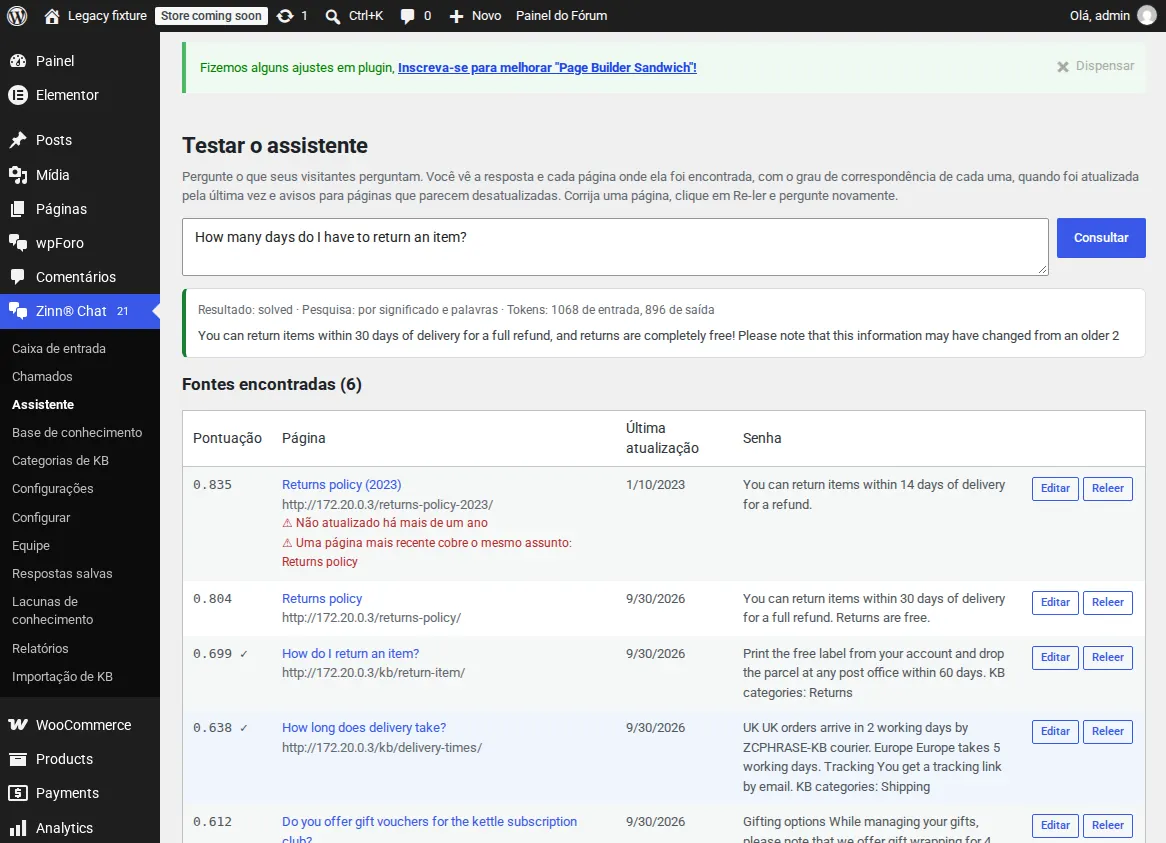
Task: Click the Comentários speech bubble icon
Action: tap(18, 277)
